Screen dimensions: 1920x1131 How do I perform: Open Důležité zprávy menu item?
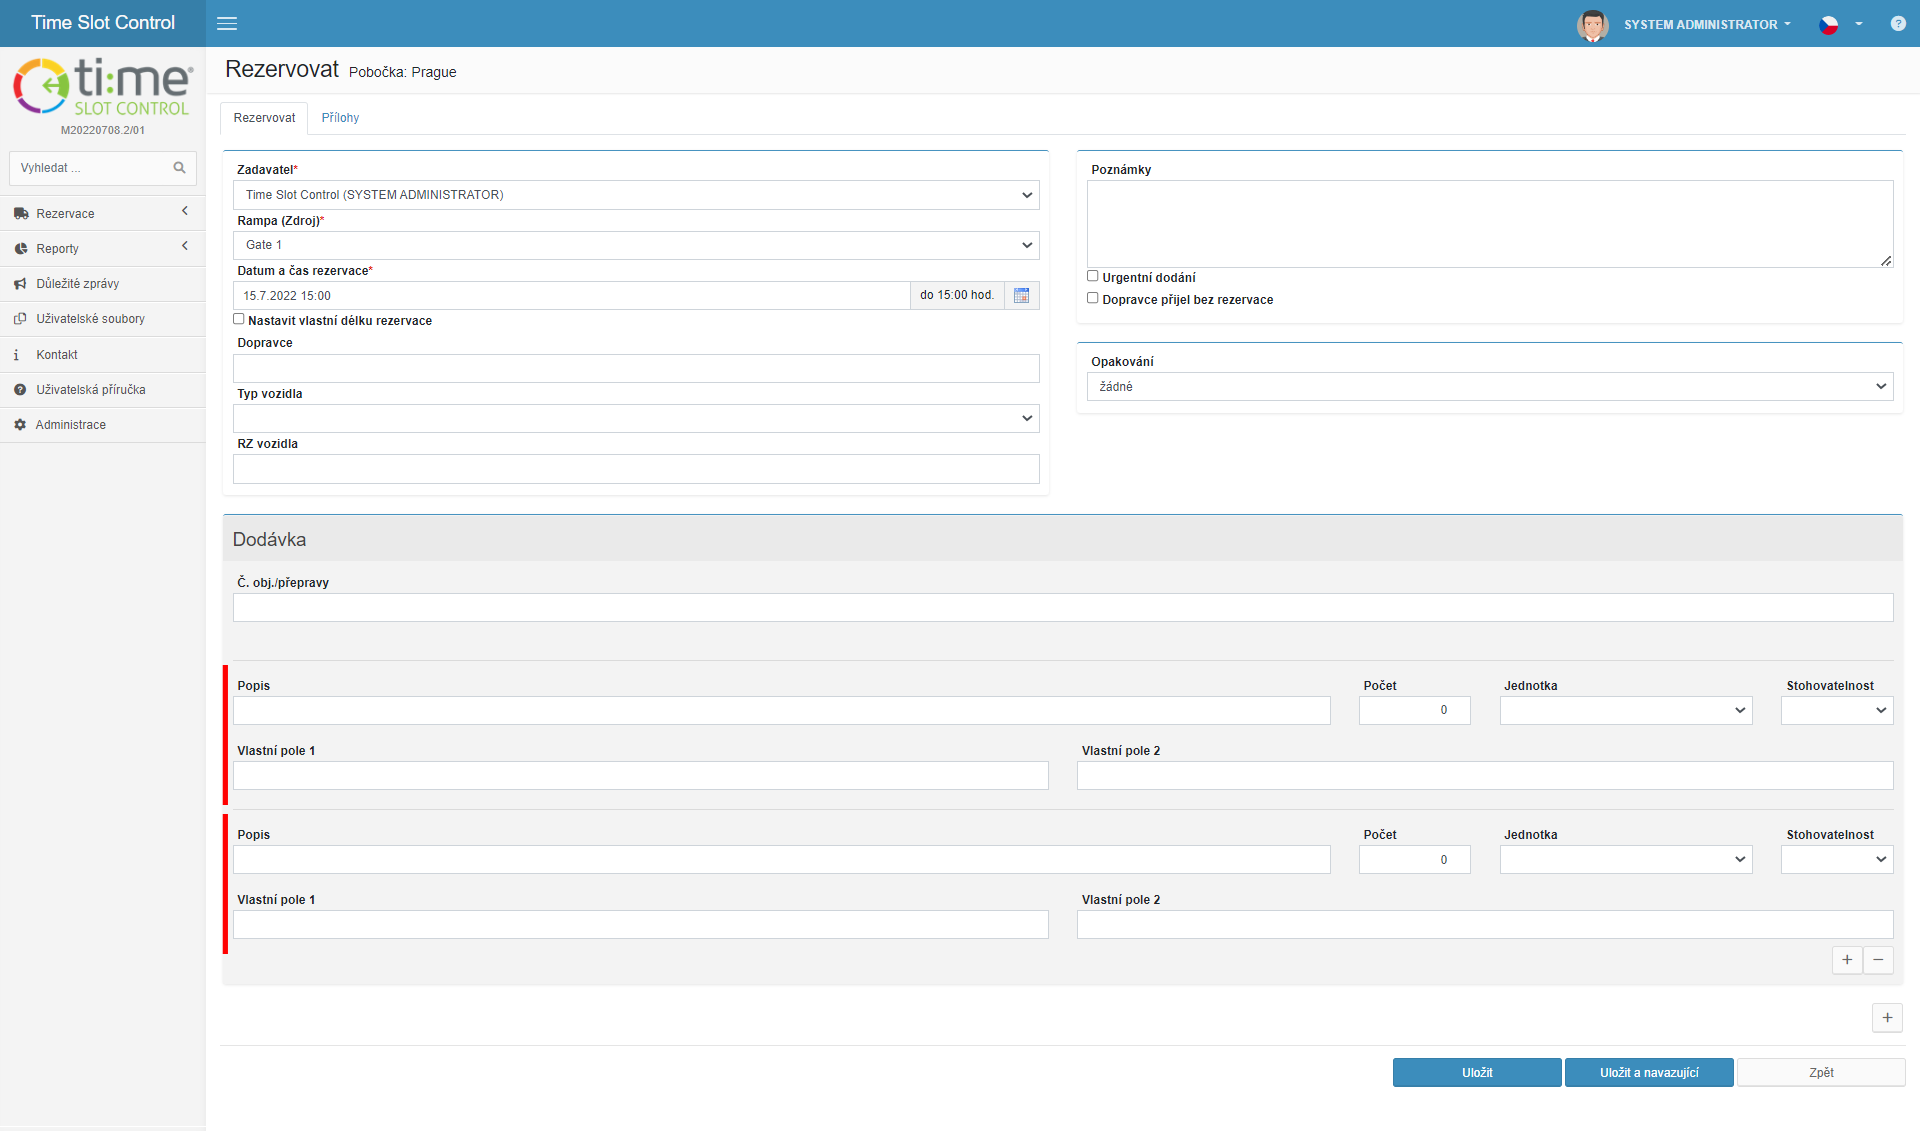(x=103, y=284)
